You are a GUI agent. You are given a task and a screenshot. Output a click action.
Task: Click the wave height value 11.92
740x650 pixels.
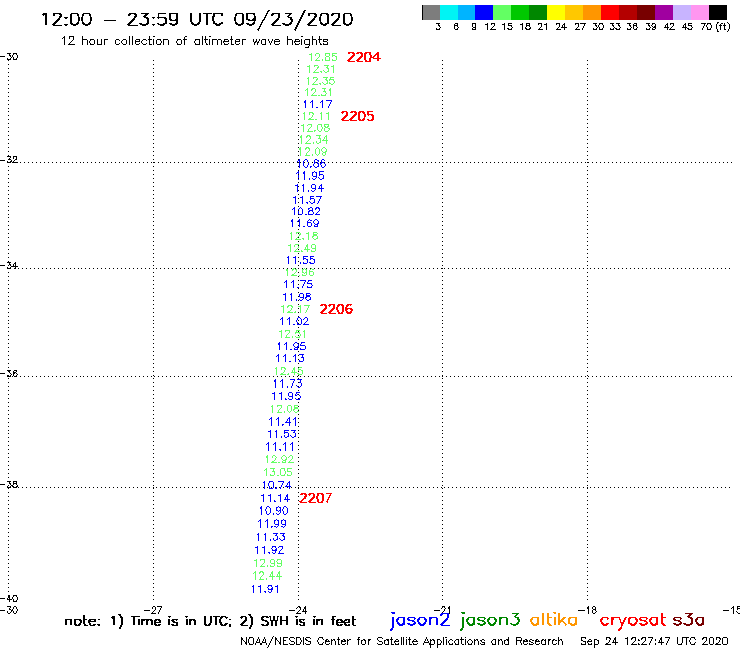pyautogui.click(x=269, y=550)
